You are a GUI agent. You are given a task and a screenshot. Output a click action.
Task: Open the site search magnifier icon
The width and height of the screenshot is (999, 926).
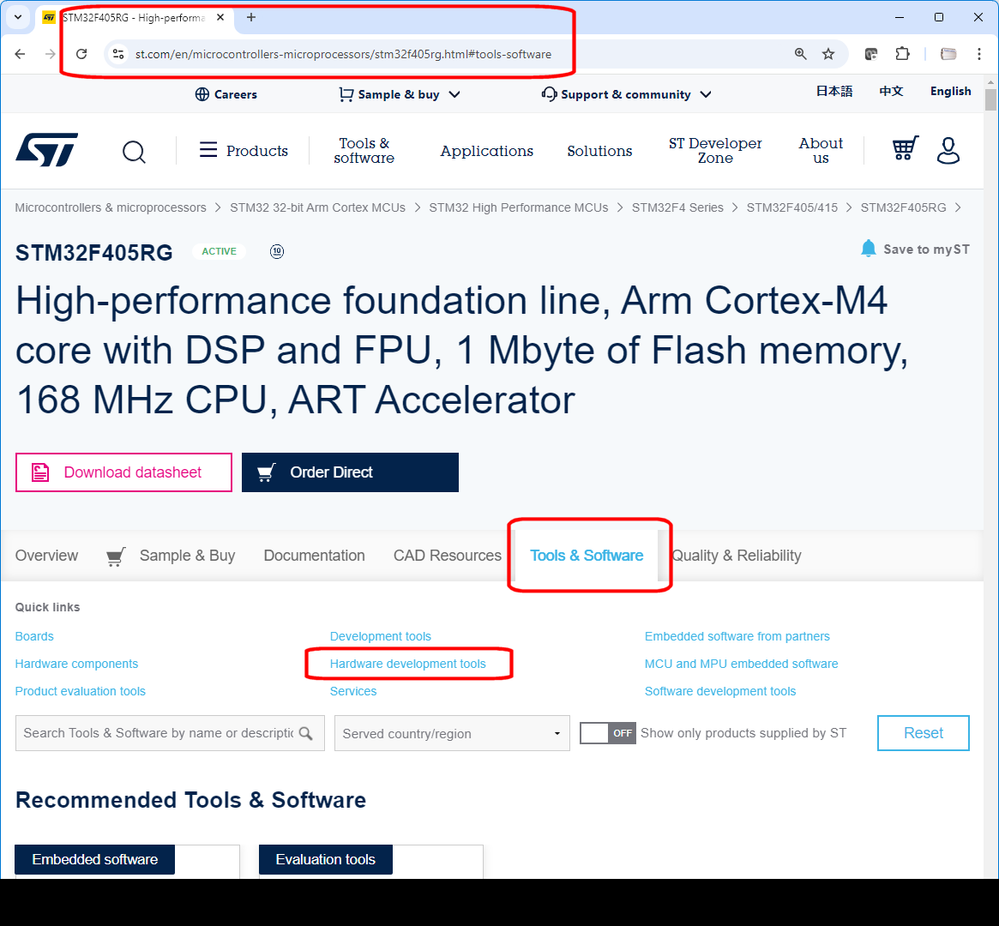tap(134, 152)
